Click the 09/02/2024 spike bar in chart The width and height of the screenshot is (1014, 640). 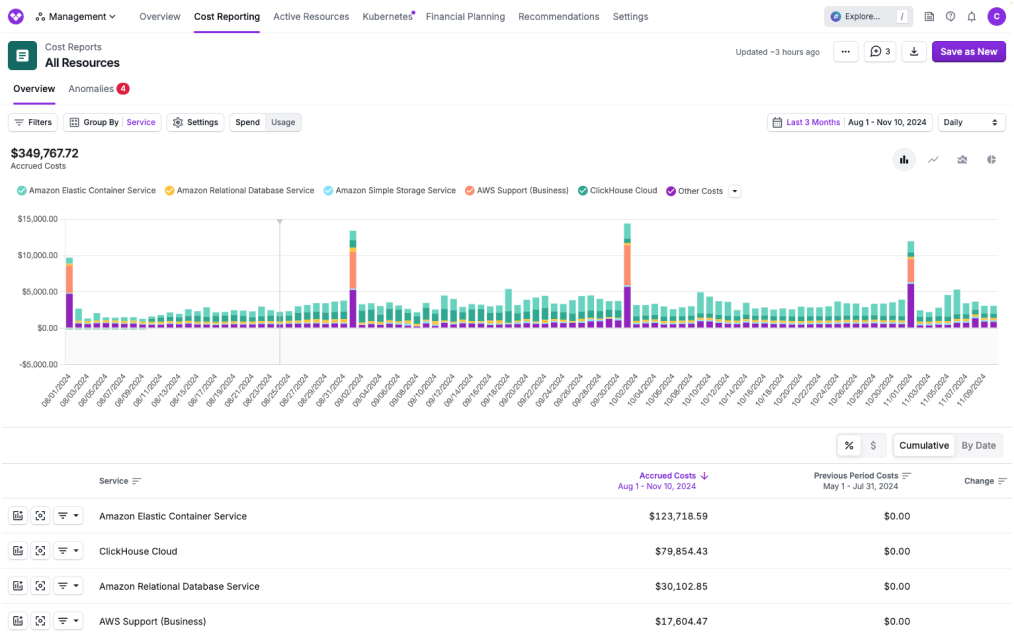click(353, 279)
